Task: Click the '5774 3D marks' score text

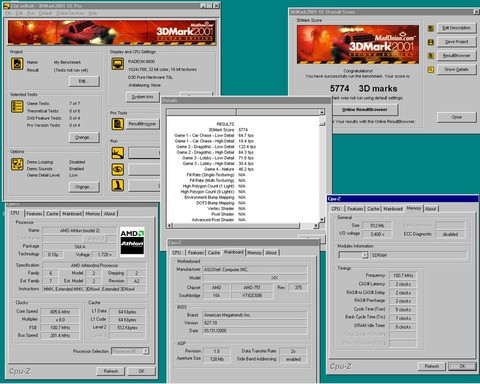Action: [363, 89]
